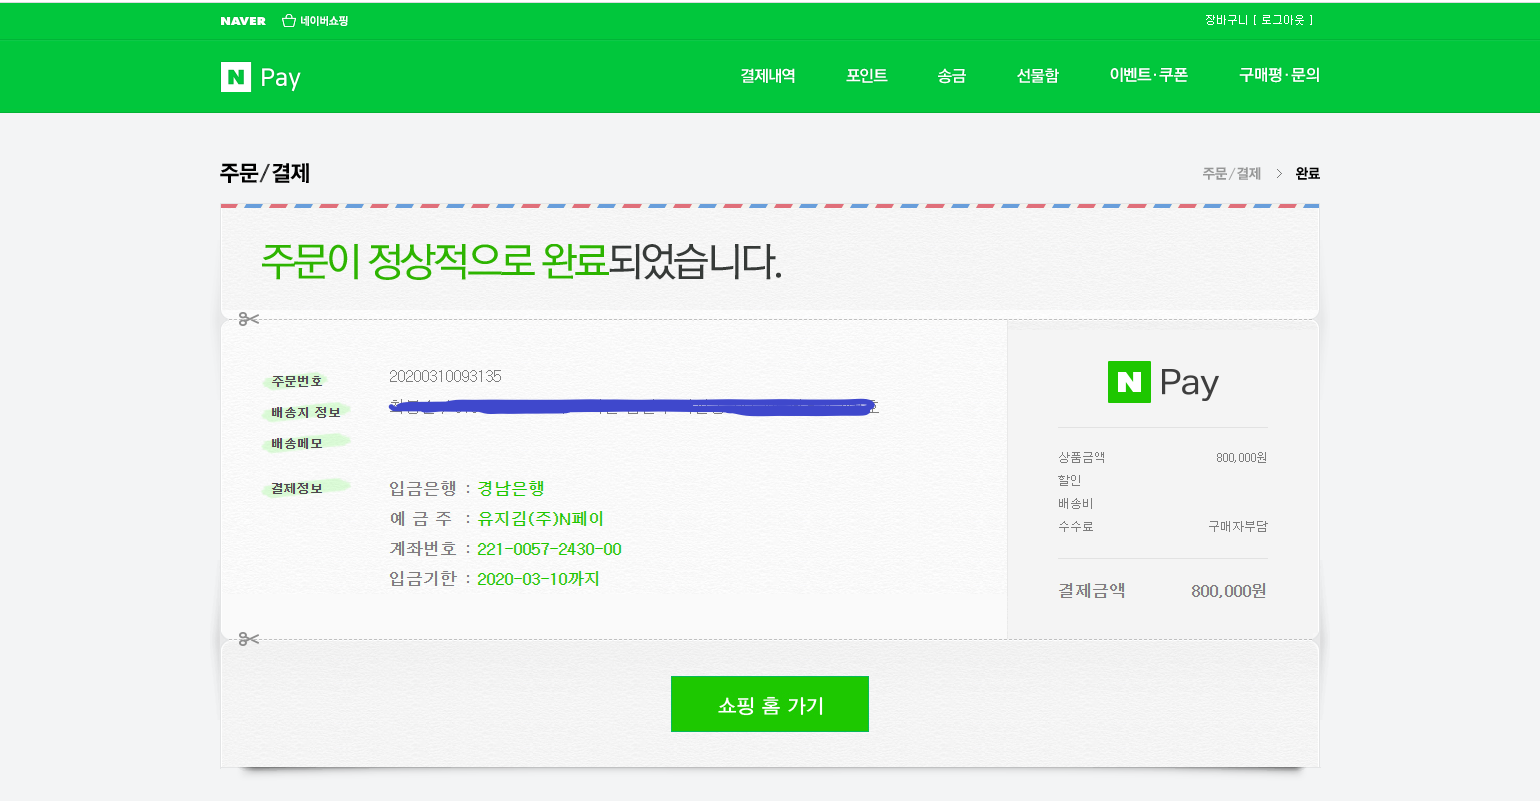This screenshot has height=801, width=1540.
Task: Select order number 20200310093135
Action: (445, 376)
